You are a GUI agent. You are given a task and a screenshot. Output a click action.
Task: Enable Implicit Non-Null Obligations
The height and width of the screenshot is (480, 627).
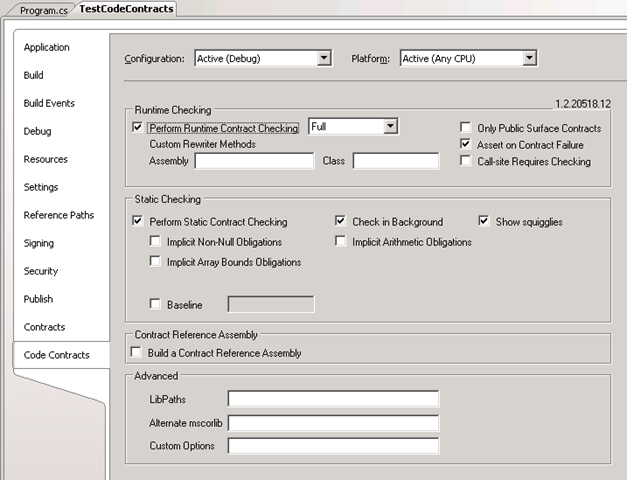tap(155, 241)
